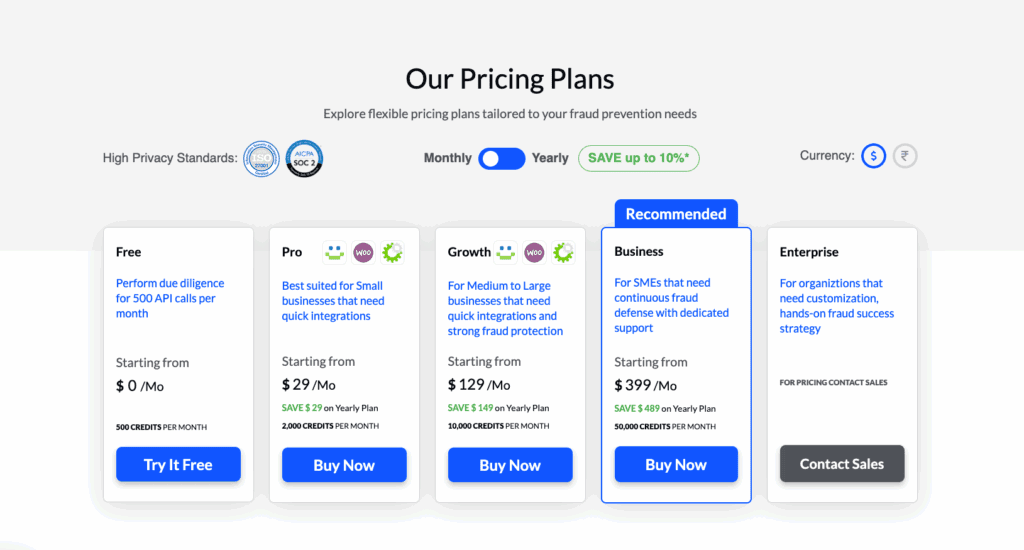Click the ISO 27001 certification badge
Viewport: 1024px width, 550px height.
pyautogui.click(x=261, y=159)
